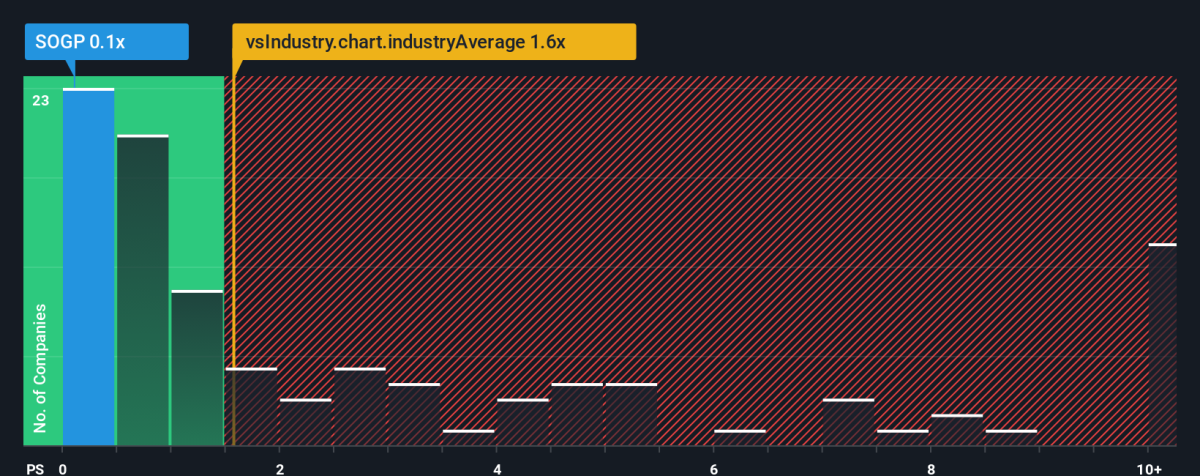The height and width of the screenshot is (476, 1200).
Task: Select the bar starting at 7
Action: (x=848, y=422)
